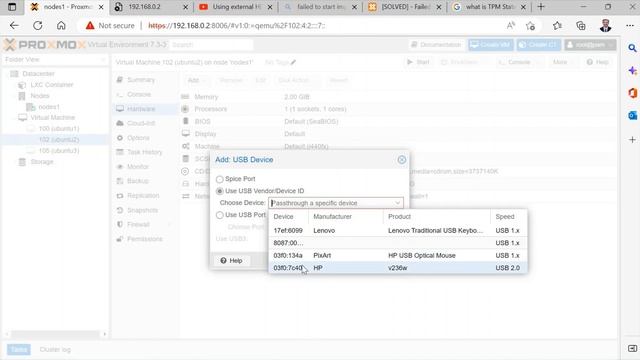Click the Create VM button
The height and width of the screenshot is (360, 640).
tap(491, 44)
